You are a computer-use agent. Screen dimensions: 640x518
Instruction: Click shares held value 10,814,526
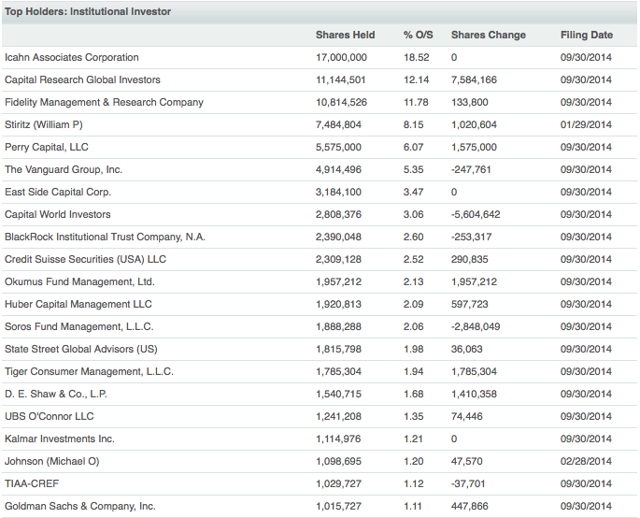[341, 102]
